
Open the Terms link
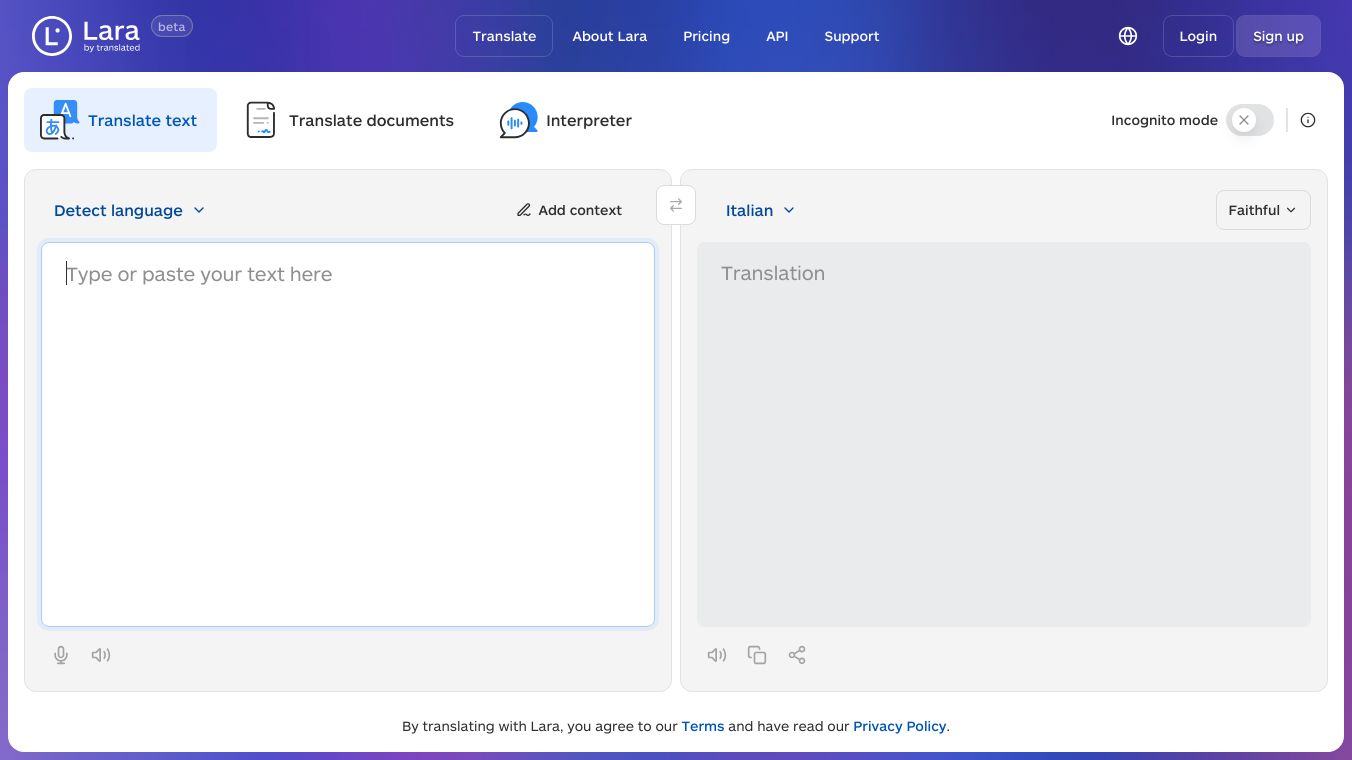[703, 726]
